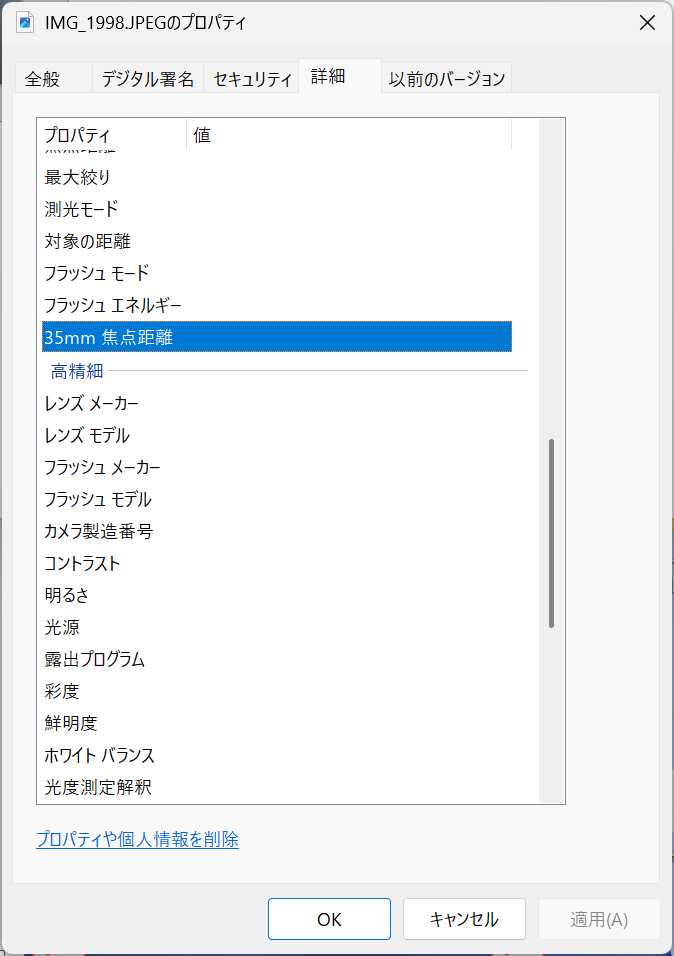
Task: Select the 測光モード property row
Action: tap(81, 210)
